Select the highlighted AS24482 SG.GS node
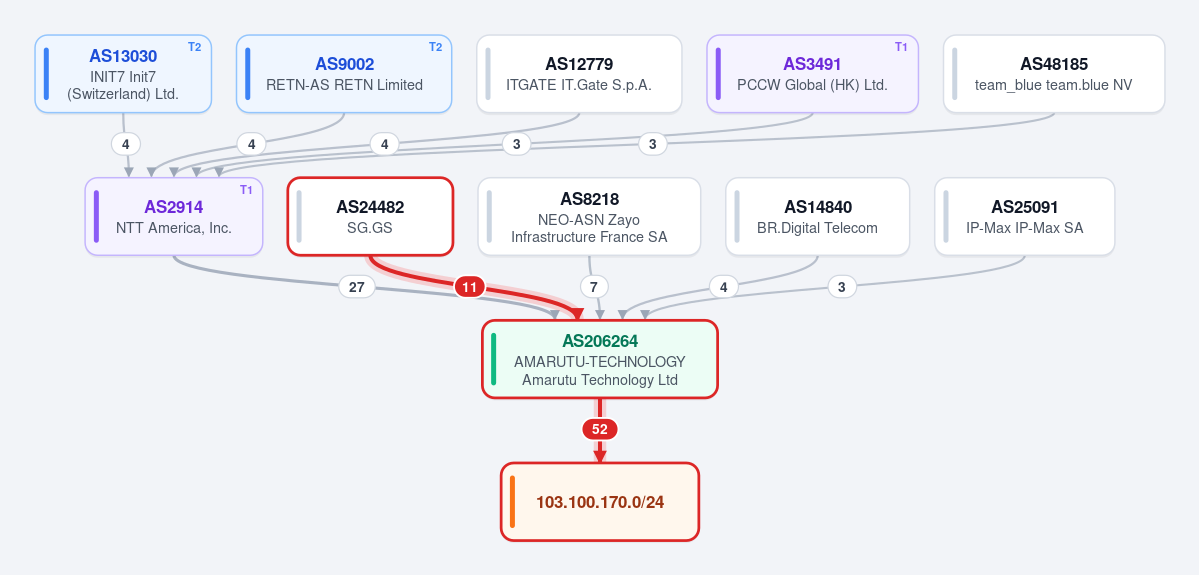Image resolution: width=1199 pixels, height=575 pixels. pyautogui.click(x=370, y=216)
